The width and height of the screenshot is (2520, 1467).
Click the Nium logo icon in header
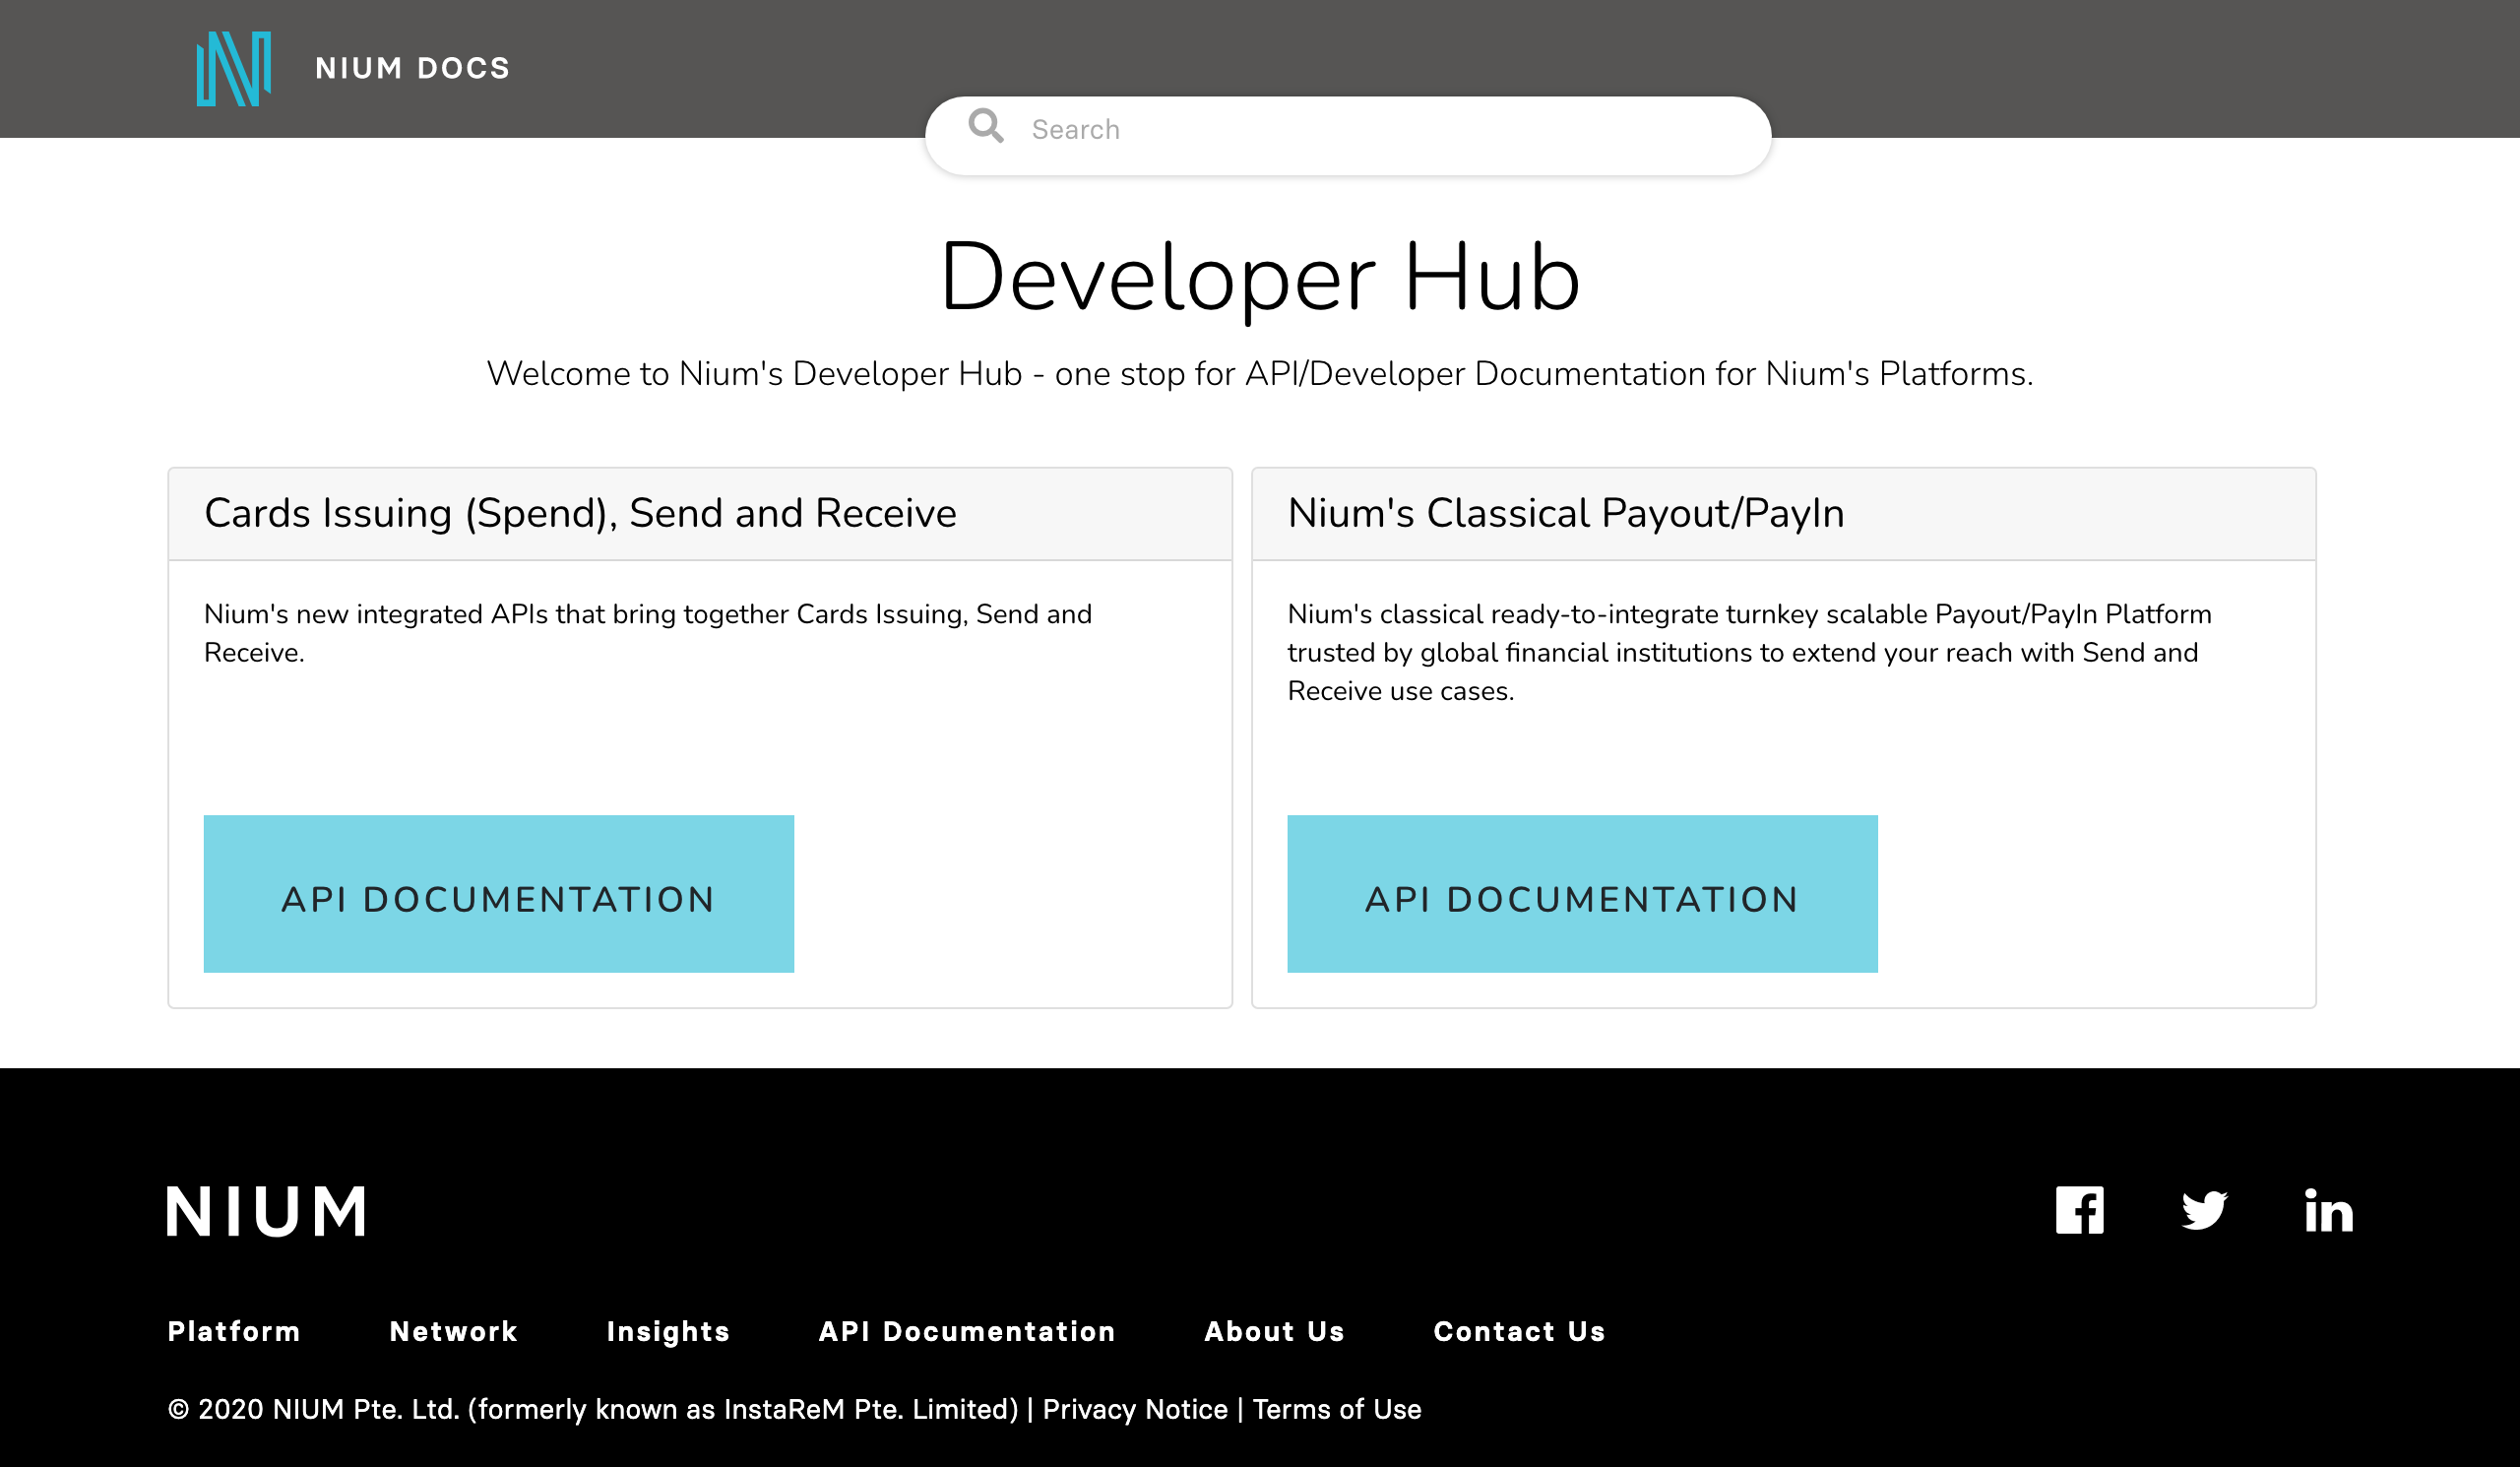pyautogui.click(x=234, y=68)
